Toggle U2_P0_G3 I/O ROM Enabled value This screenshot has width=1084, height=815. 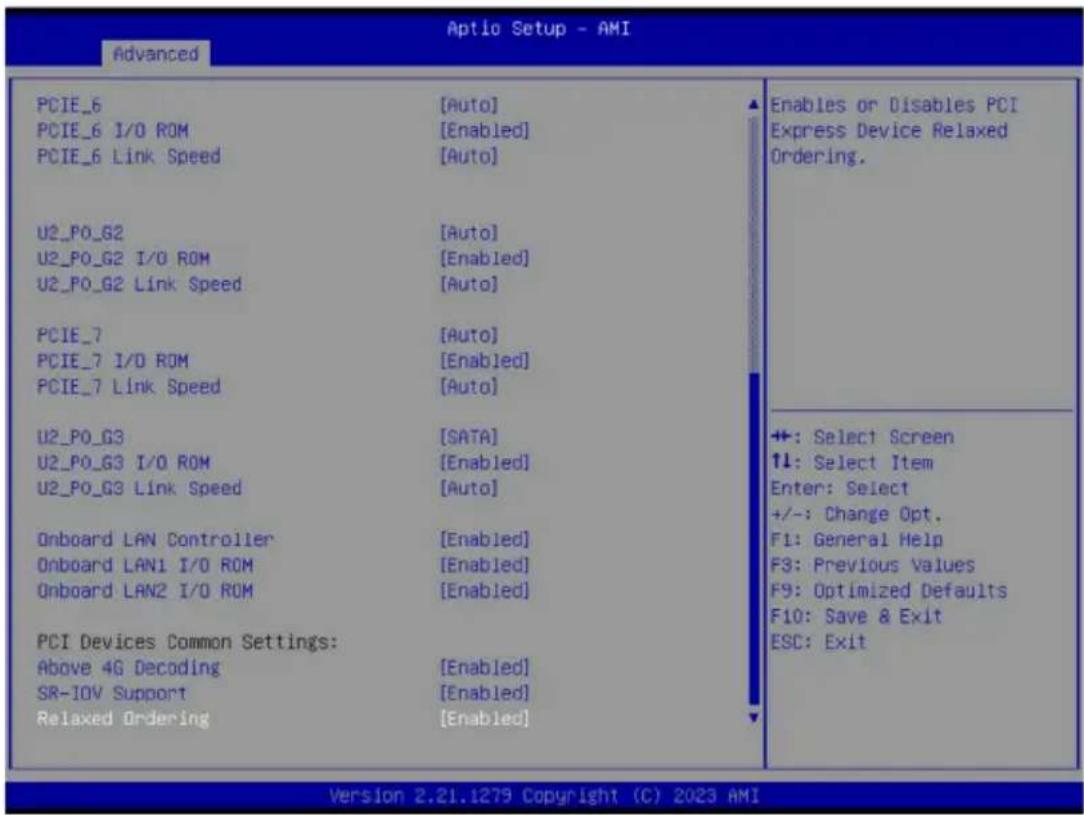485,462
